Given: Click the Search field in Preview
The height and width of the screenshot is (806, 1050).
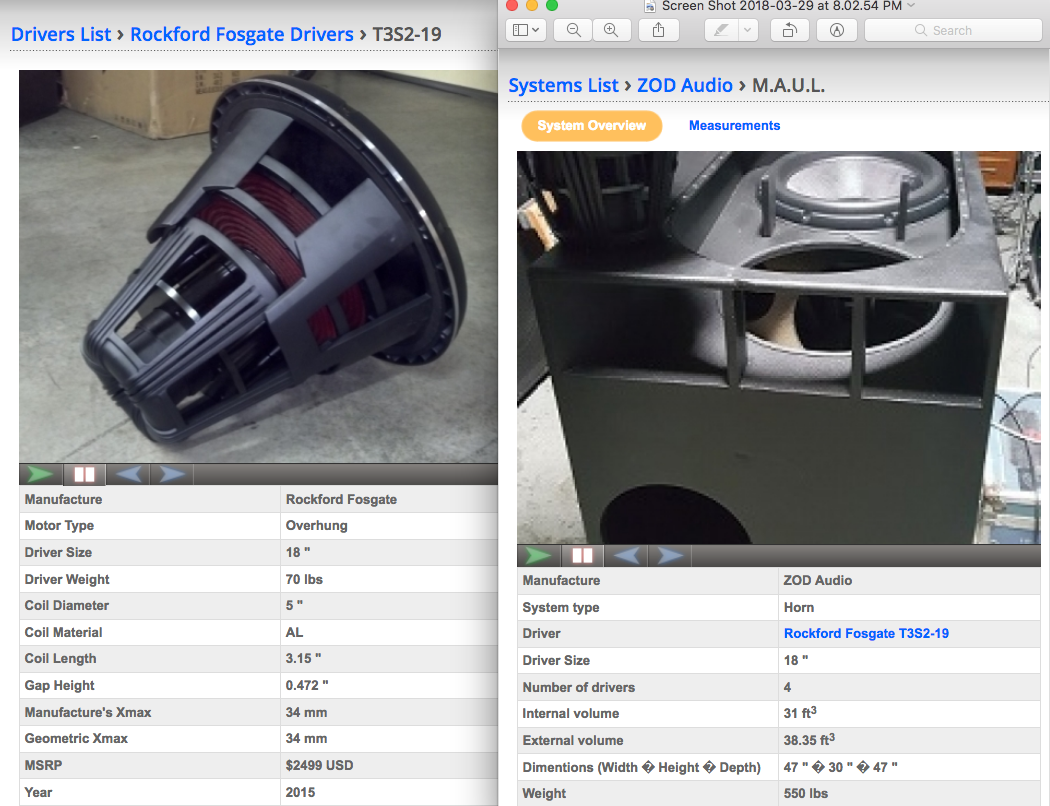Looking at the screenshot, I should tap(953, 30).
